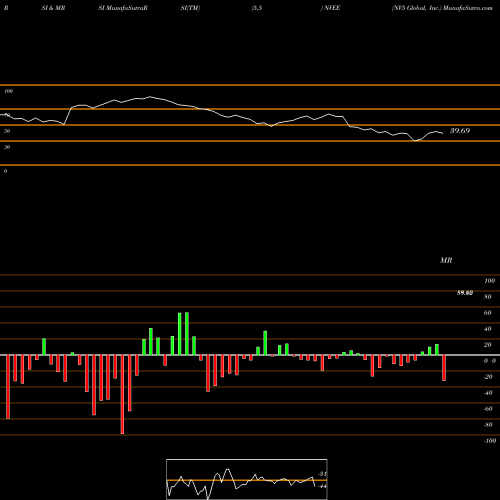
Task: Click the '44' value in mini chart
Action: [322, 486]
